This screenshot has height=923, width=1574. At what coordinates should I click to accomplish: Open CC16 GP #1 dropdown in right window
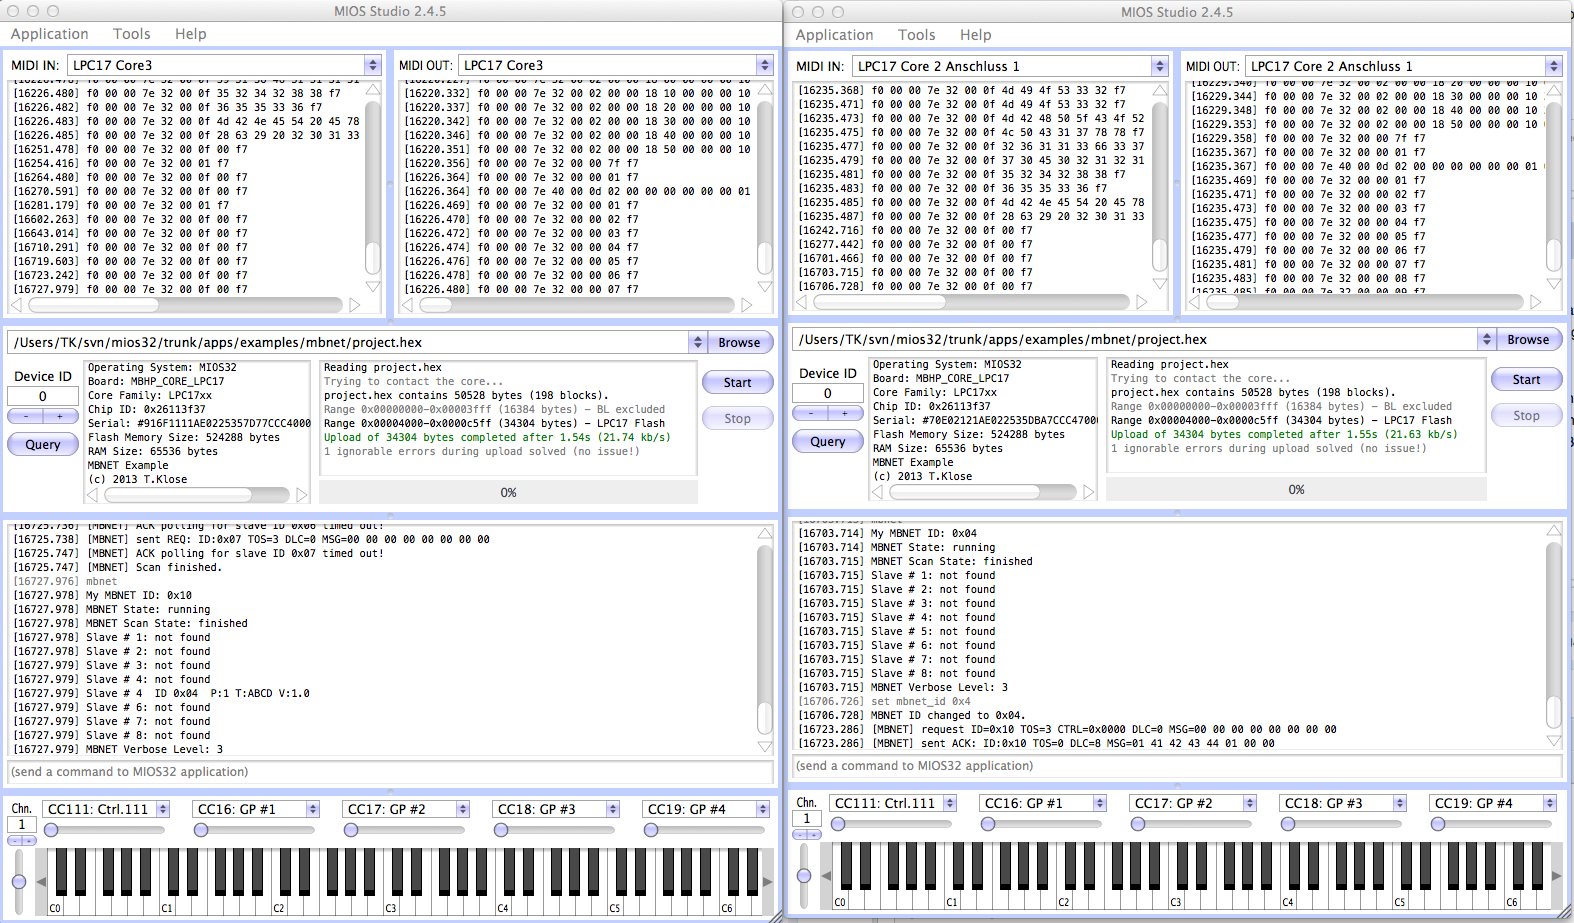(x=1044, y=803)
